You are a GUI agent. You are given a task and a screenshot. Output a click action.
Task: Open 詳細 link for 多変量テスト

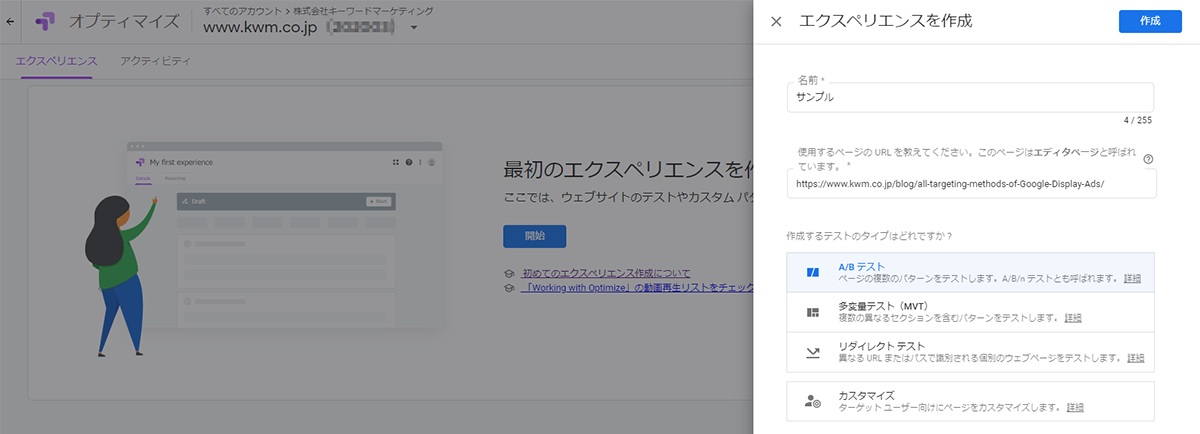pyautogui.click(x=1073, y=318)
